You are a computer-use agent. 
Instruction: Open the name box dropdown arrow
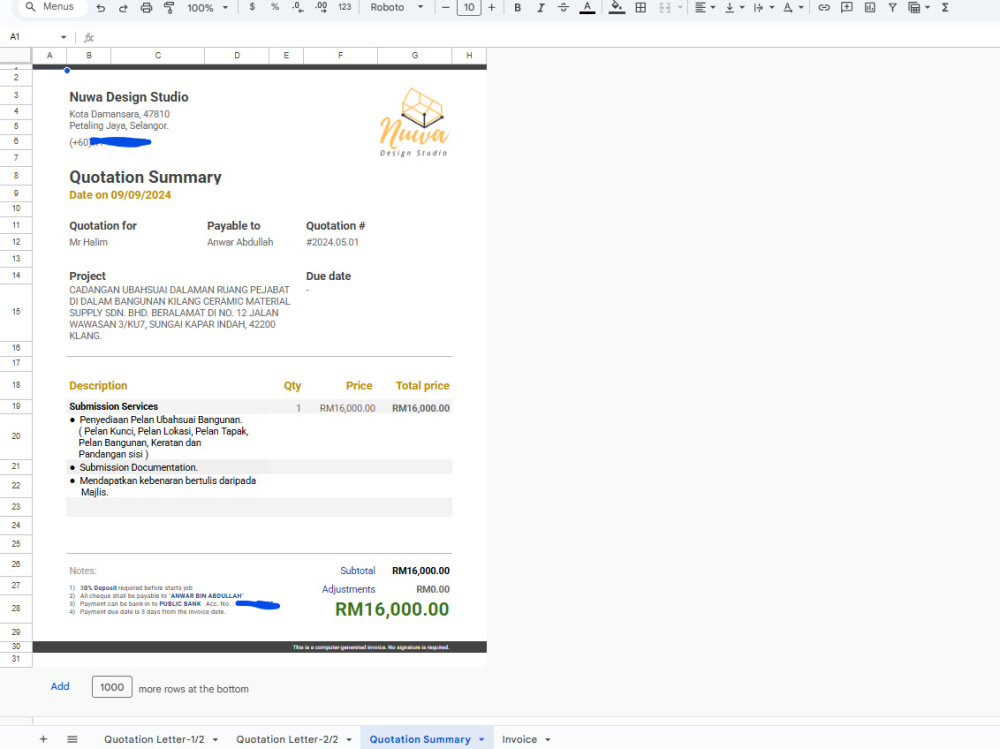(x=63, y=37)
